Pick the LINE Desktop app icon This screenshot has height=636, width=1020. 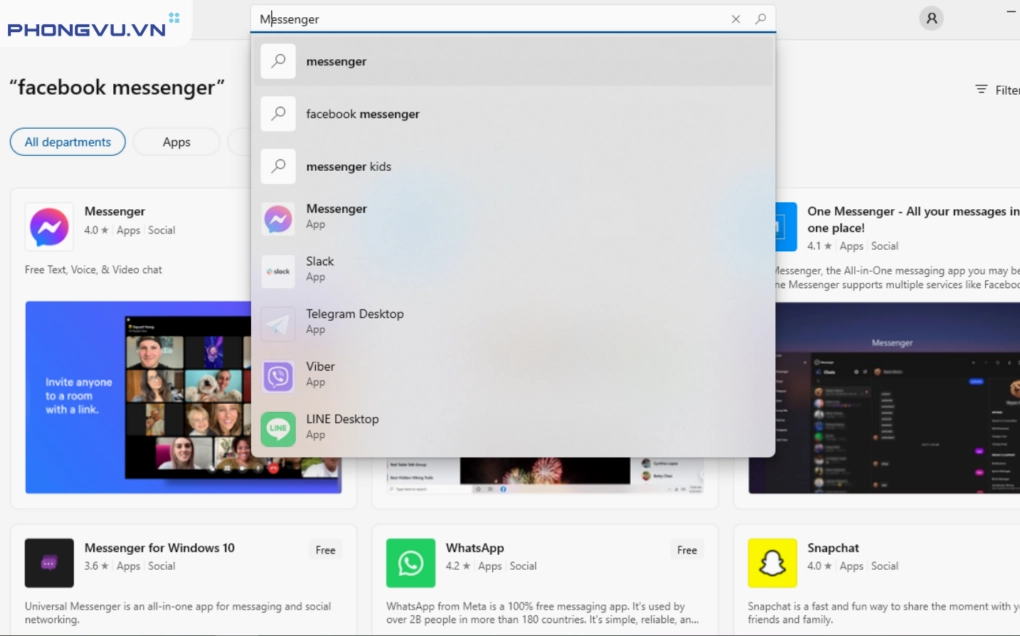(278, 429)
